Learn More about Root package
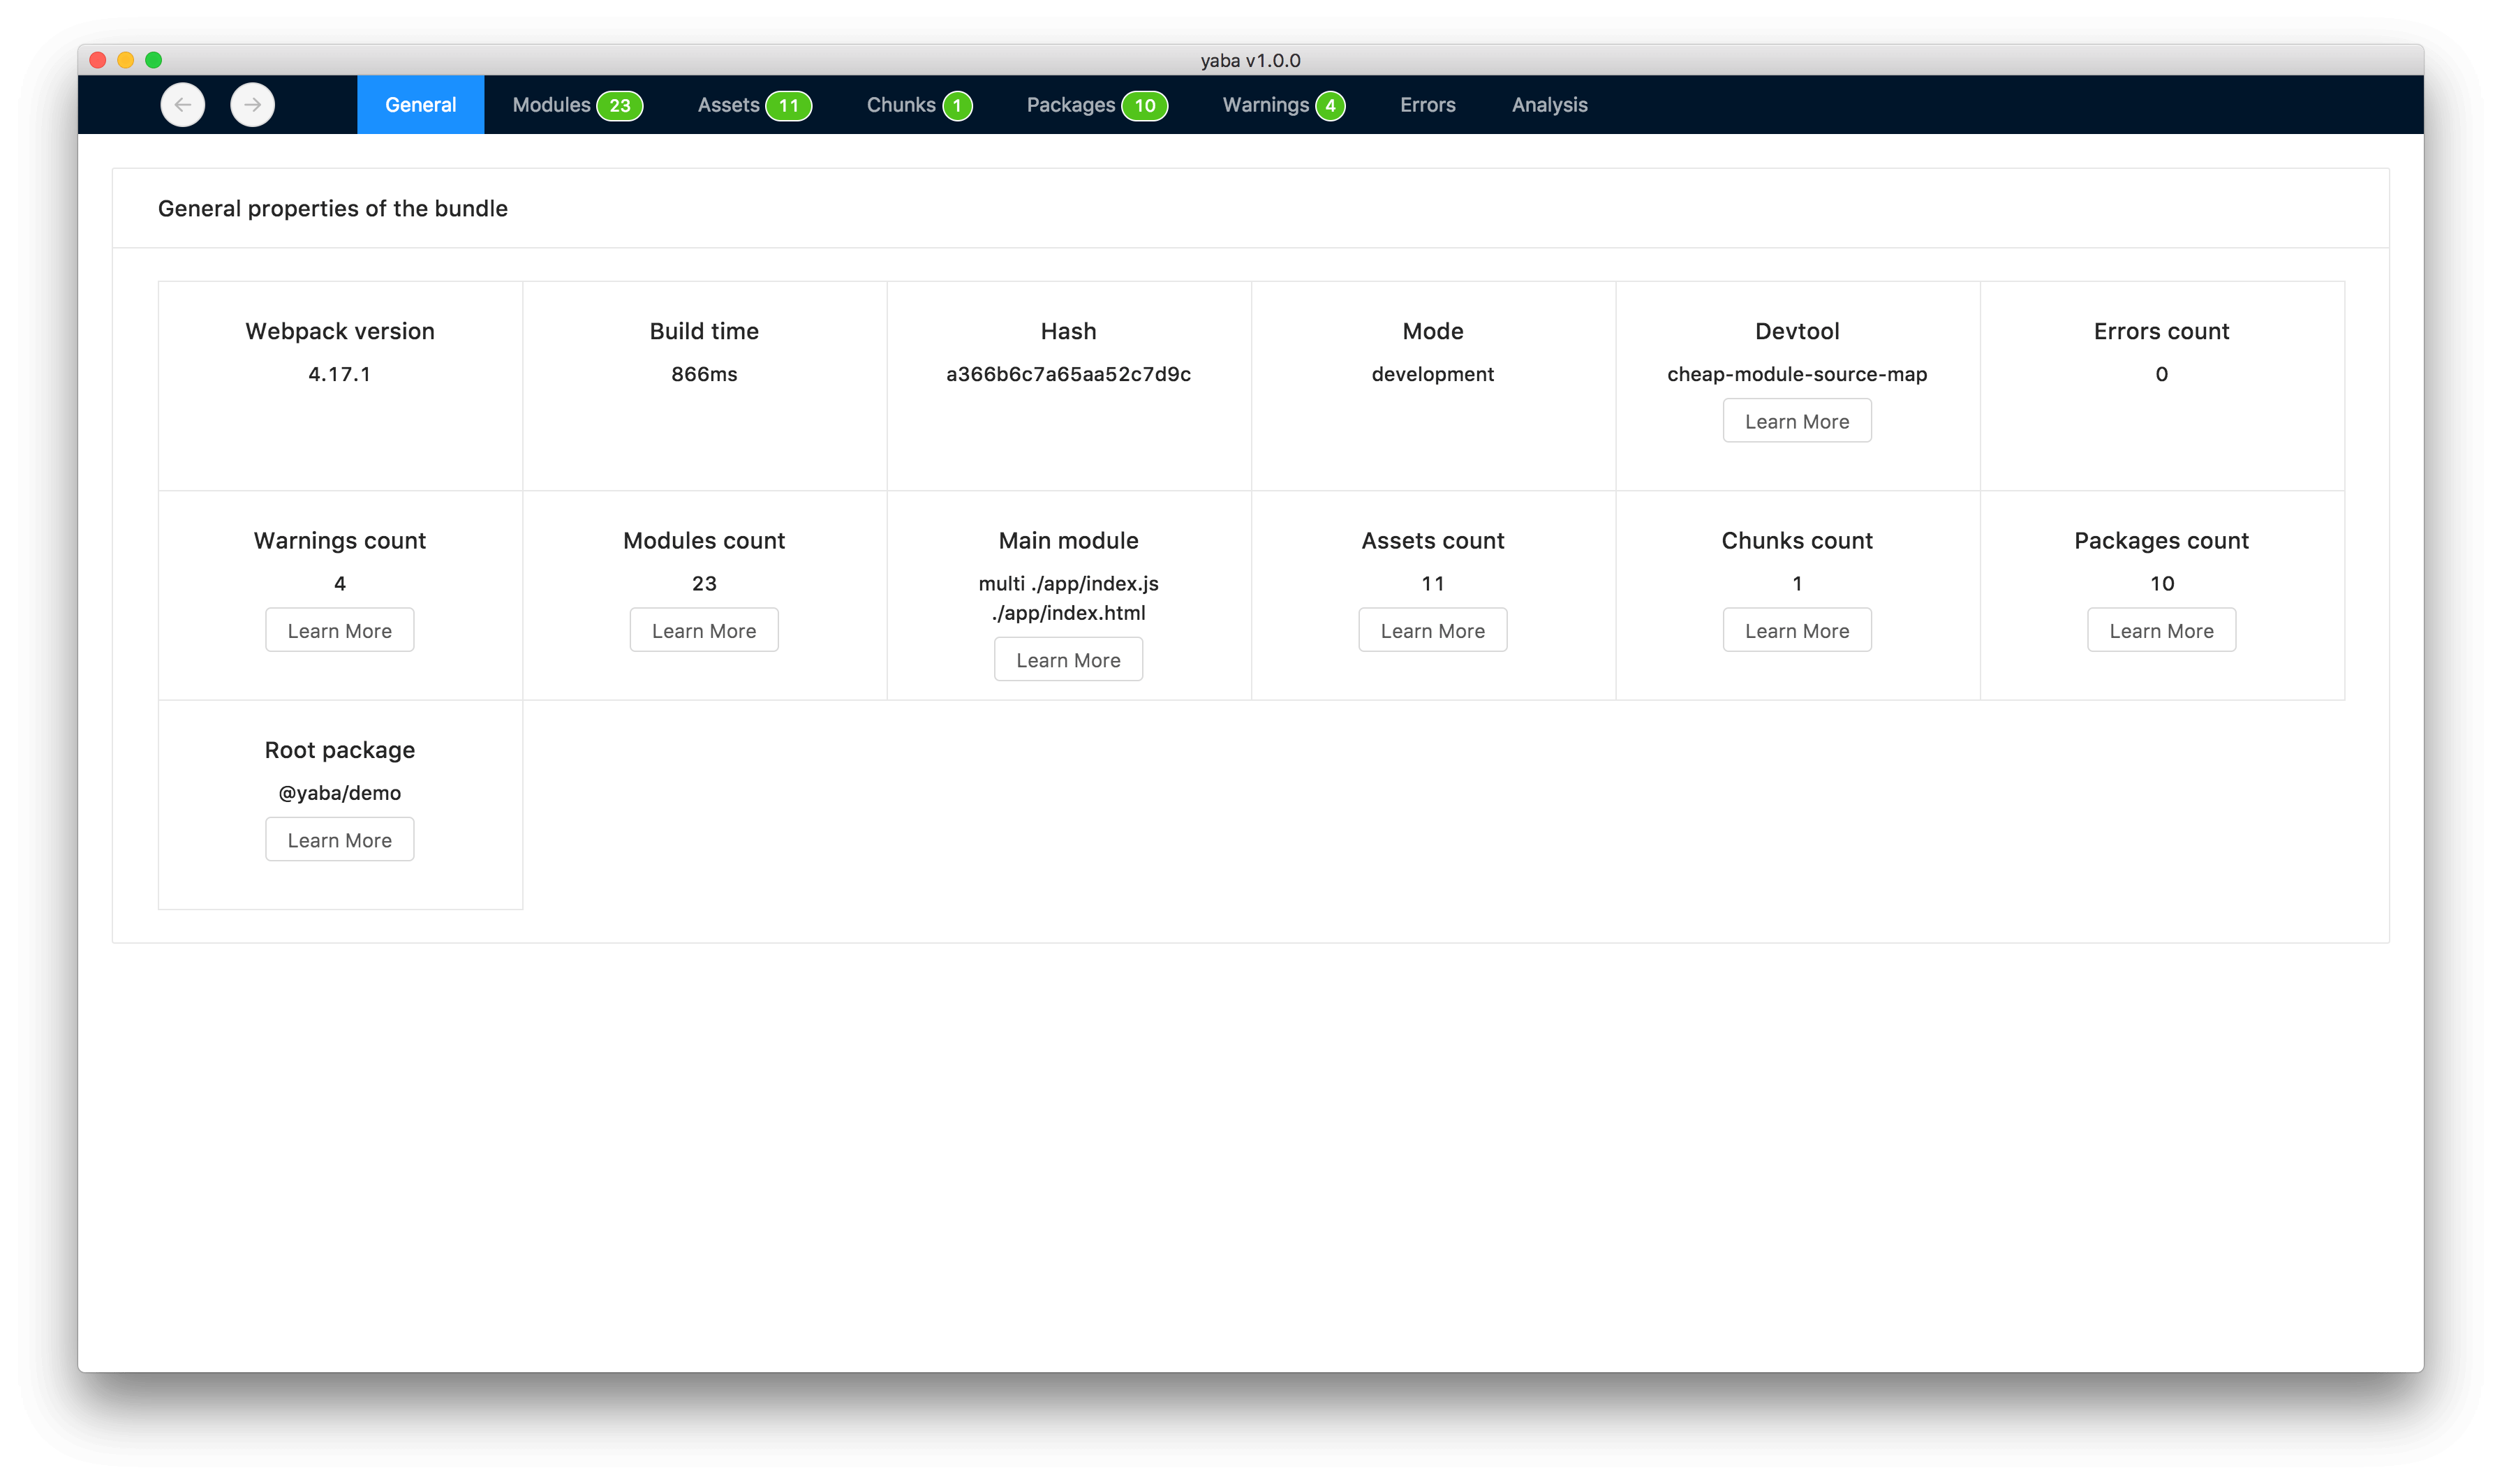Image resolution: width=2502 pixels, height=1484 pixels. [x=339, y=839]
